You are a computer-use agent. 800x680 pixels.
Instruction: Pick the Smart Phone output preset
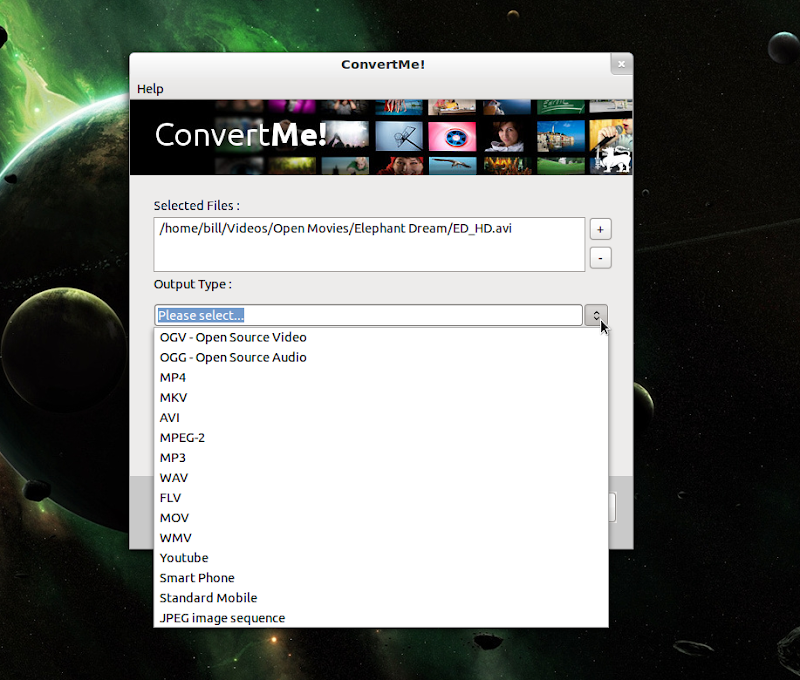pos(381,577)
